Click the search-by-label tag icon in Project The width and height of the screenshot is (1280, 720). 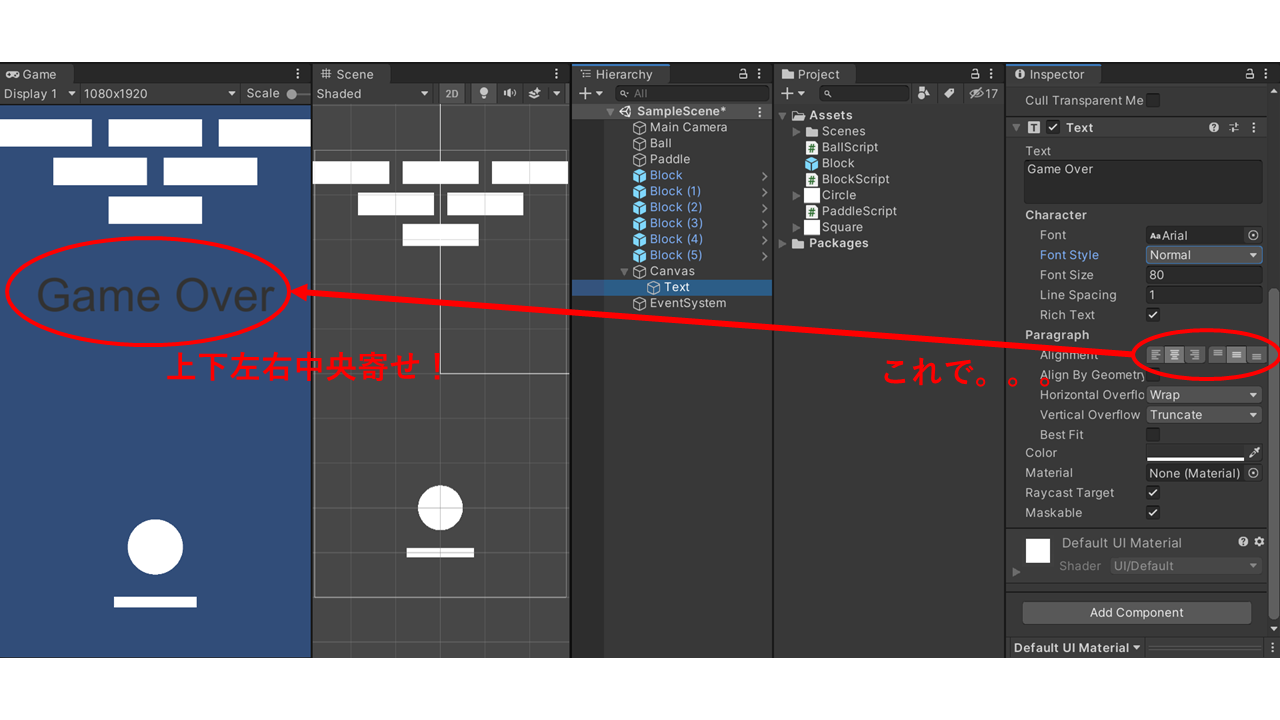pyautogui.click(x=948, y=93)
